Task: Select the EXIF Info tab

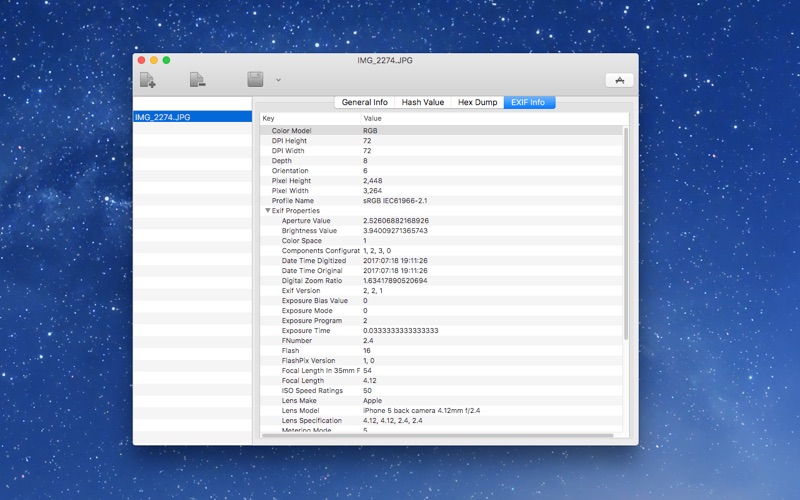Action: tap(530, 102)
